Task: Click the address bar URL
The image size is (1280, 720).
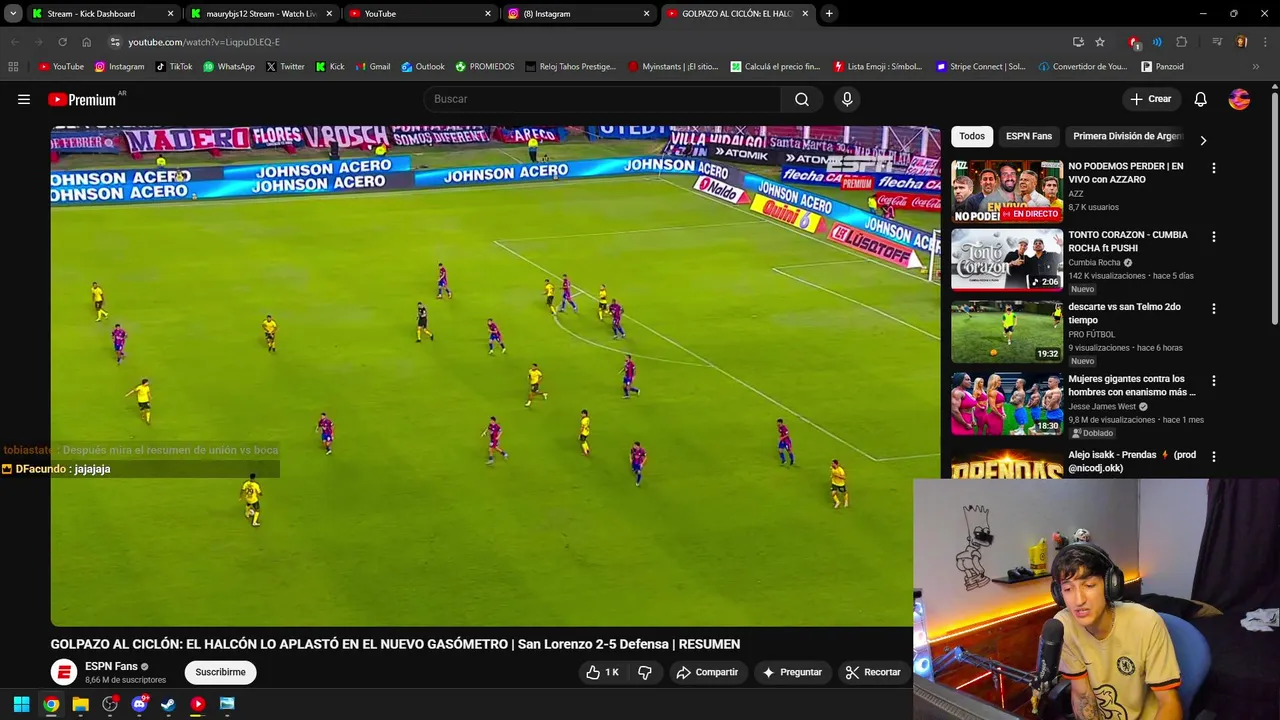Action: [x=204, y=42]
